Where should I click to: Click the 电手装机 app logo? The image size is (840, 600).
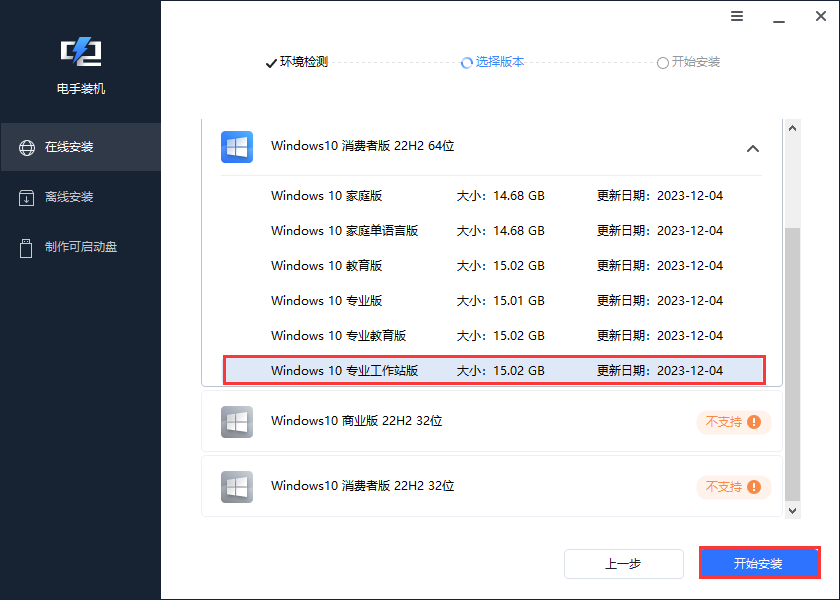(x=80, y=52)
